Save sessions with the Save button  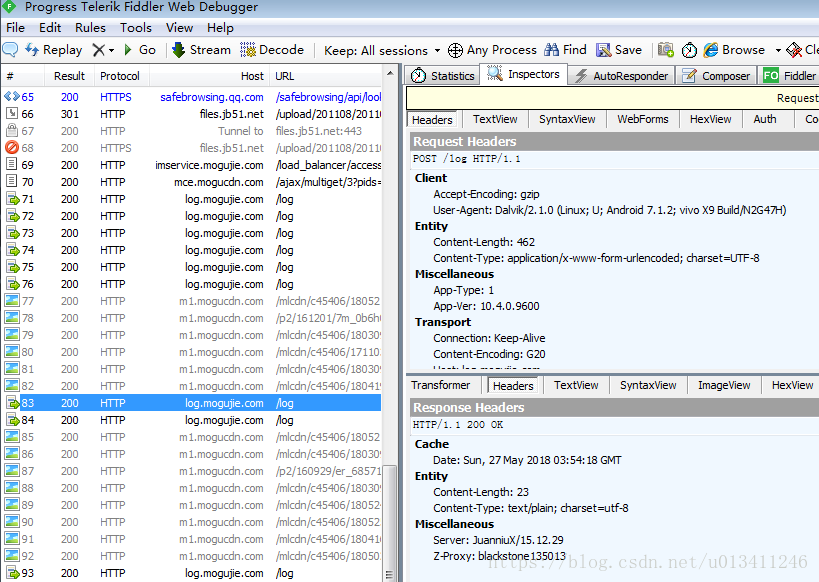(x=619, y=50)
